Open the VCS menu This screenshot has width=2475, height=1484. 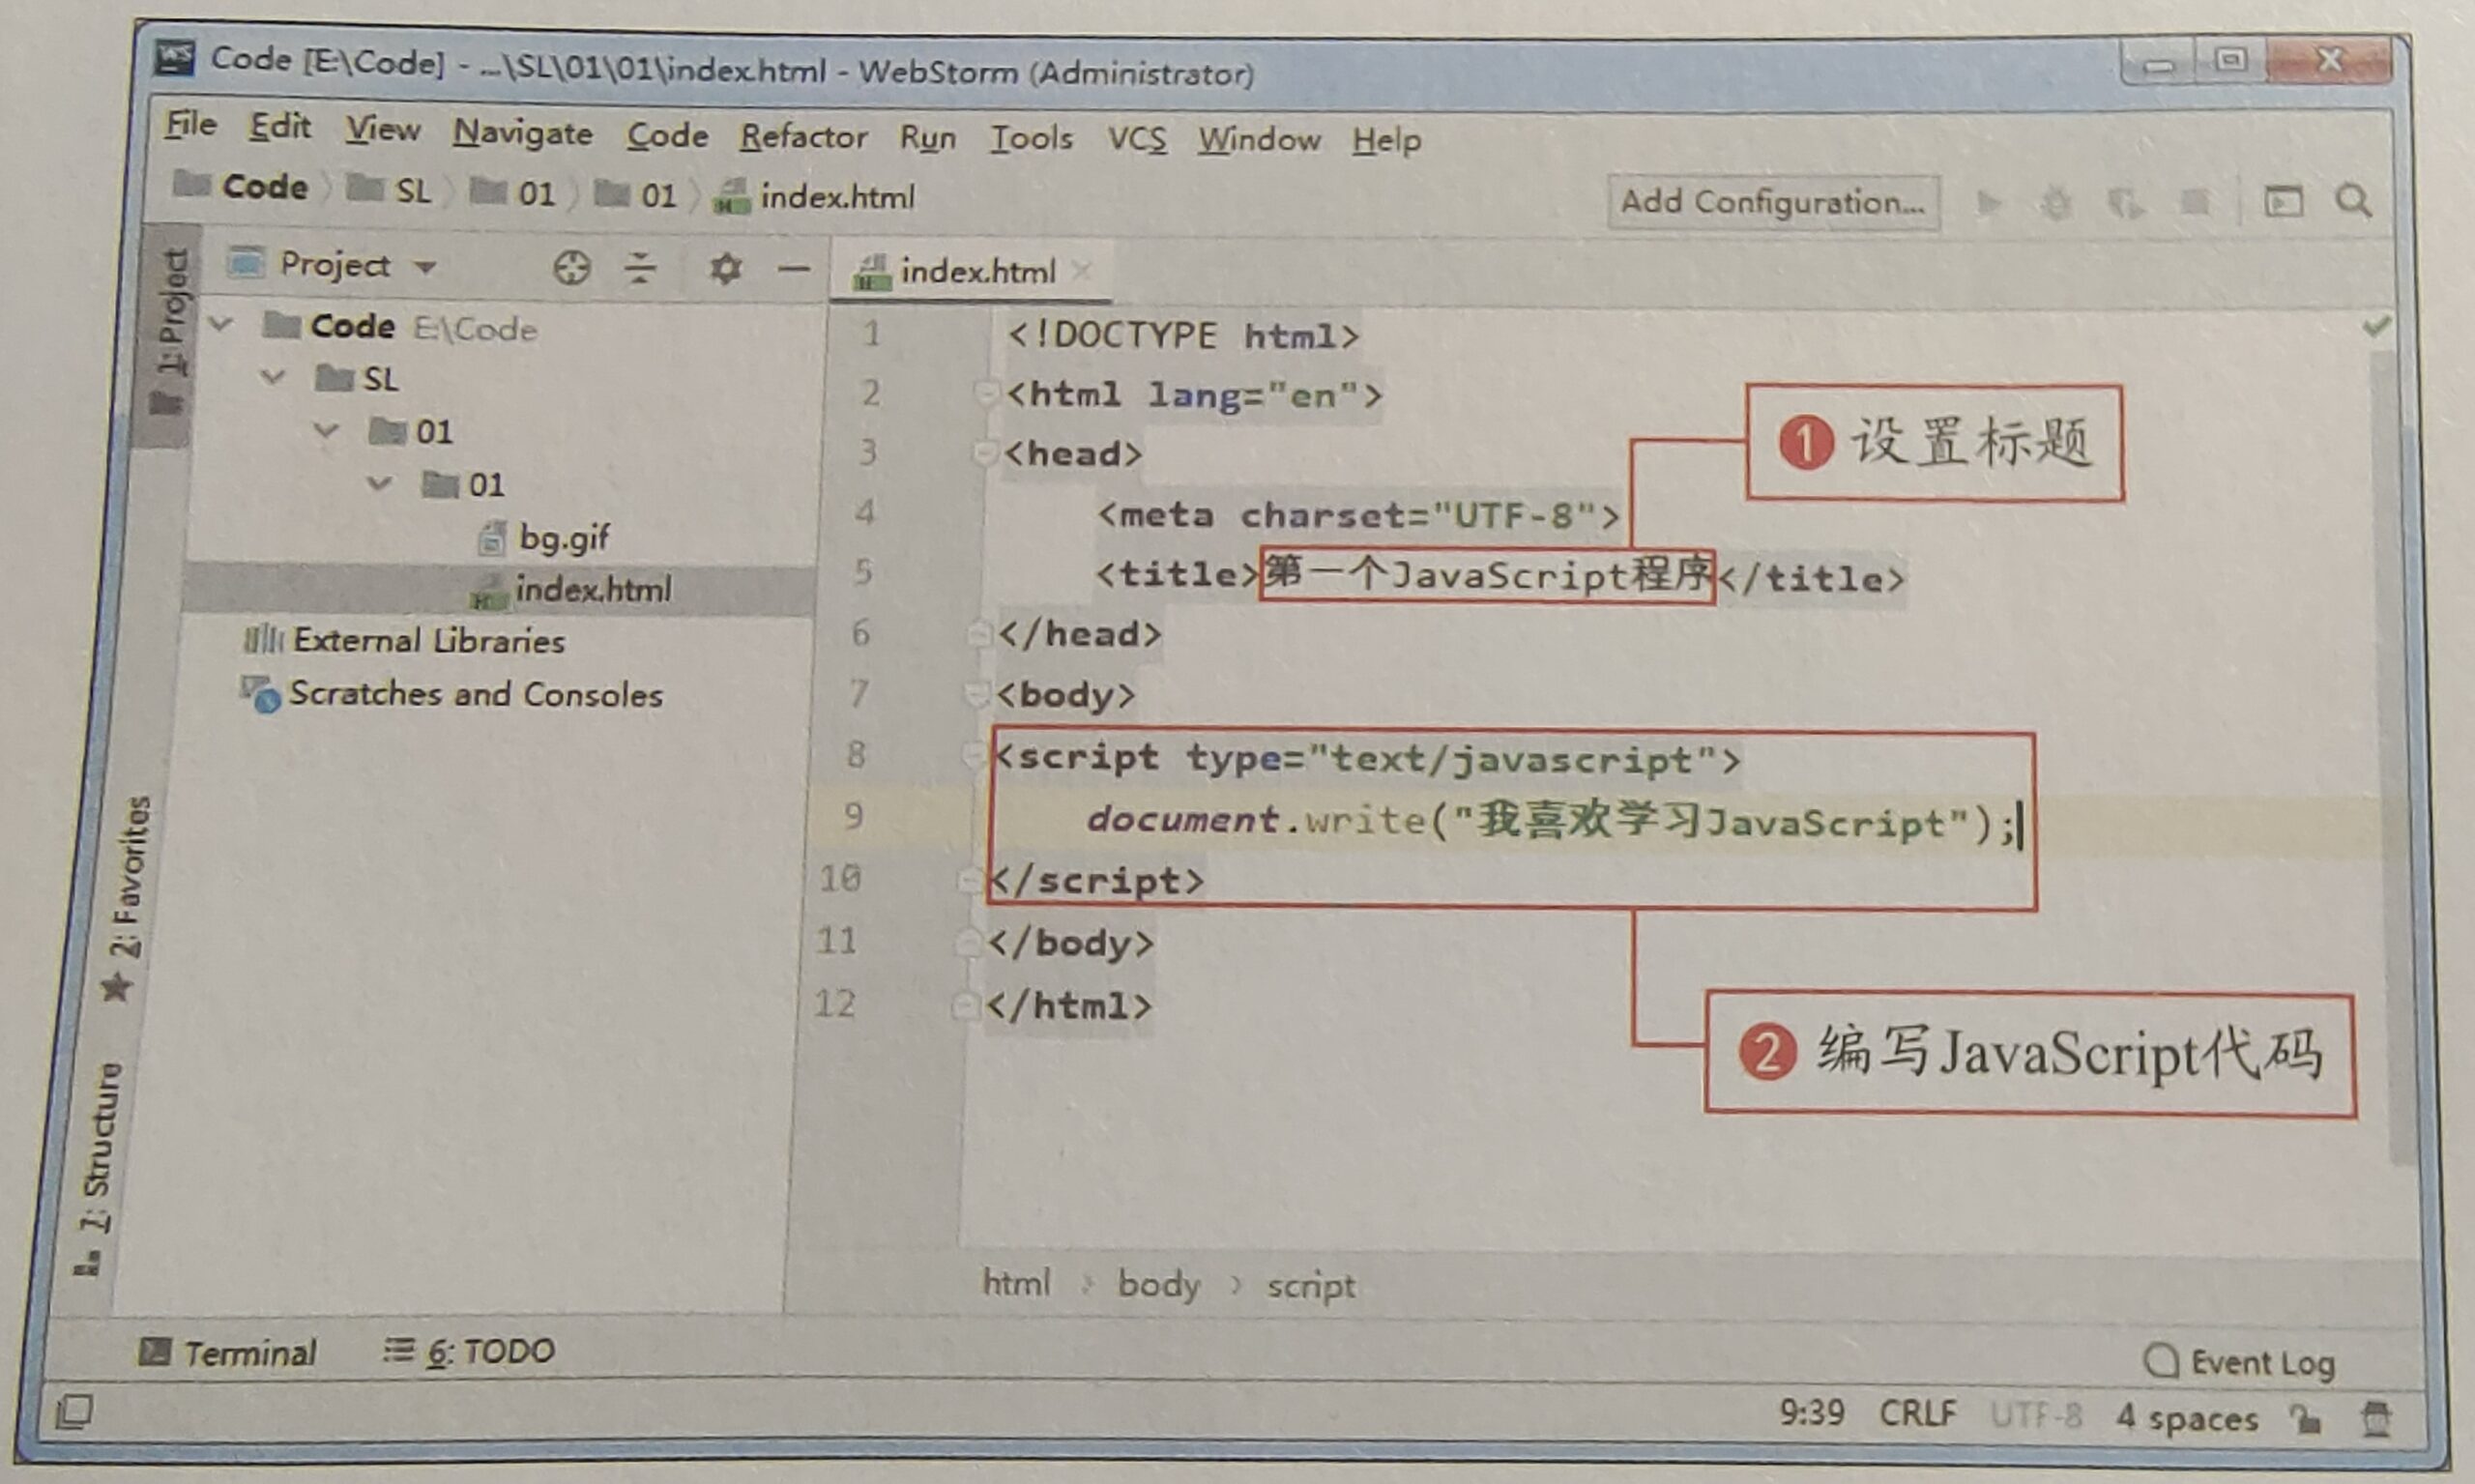pyautogui.click(x=1136, y=139)
